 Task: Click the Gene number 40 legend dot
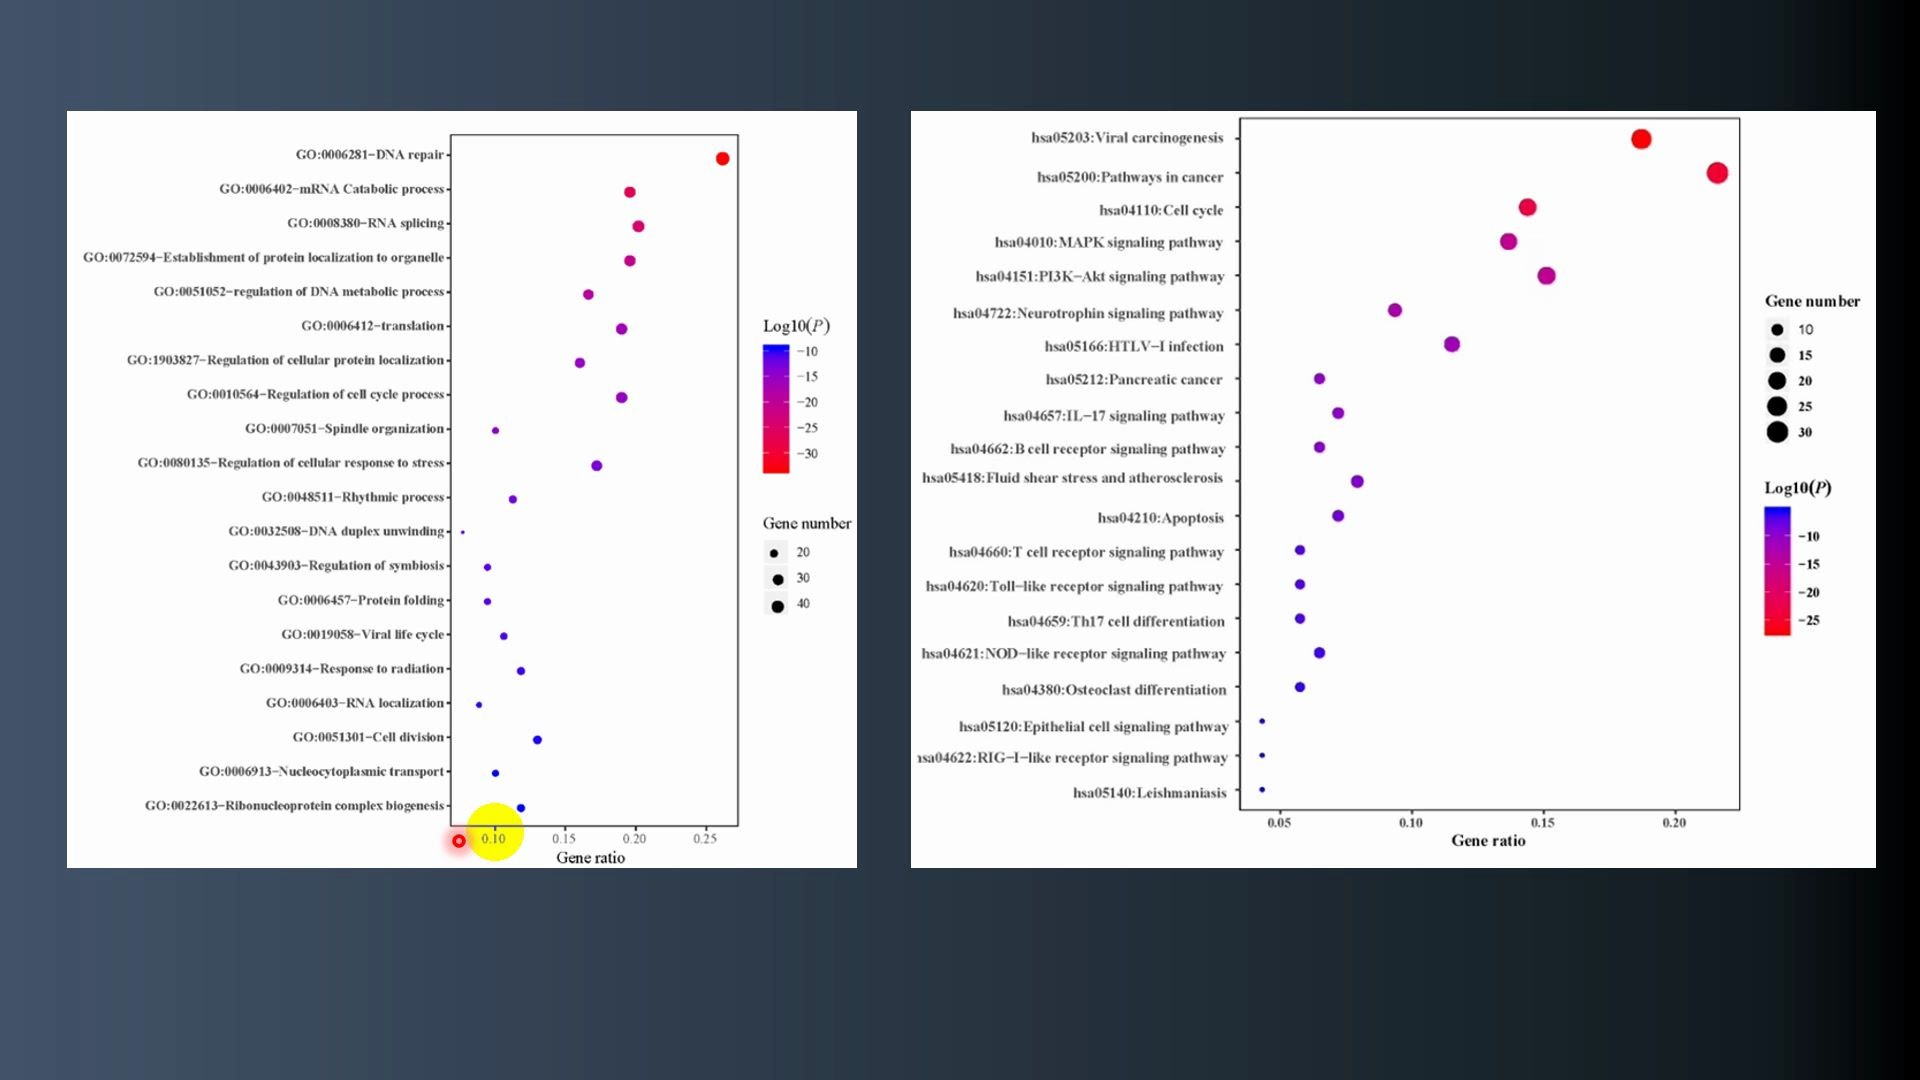coord(777,605)
